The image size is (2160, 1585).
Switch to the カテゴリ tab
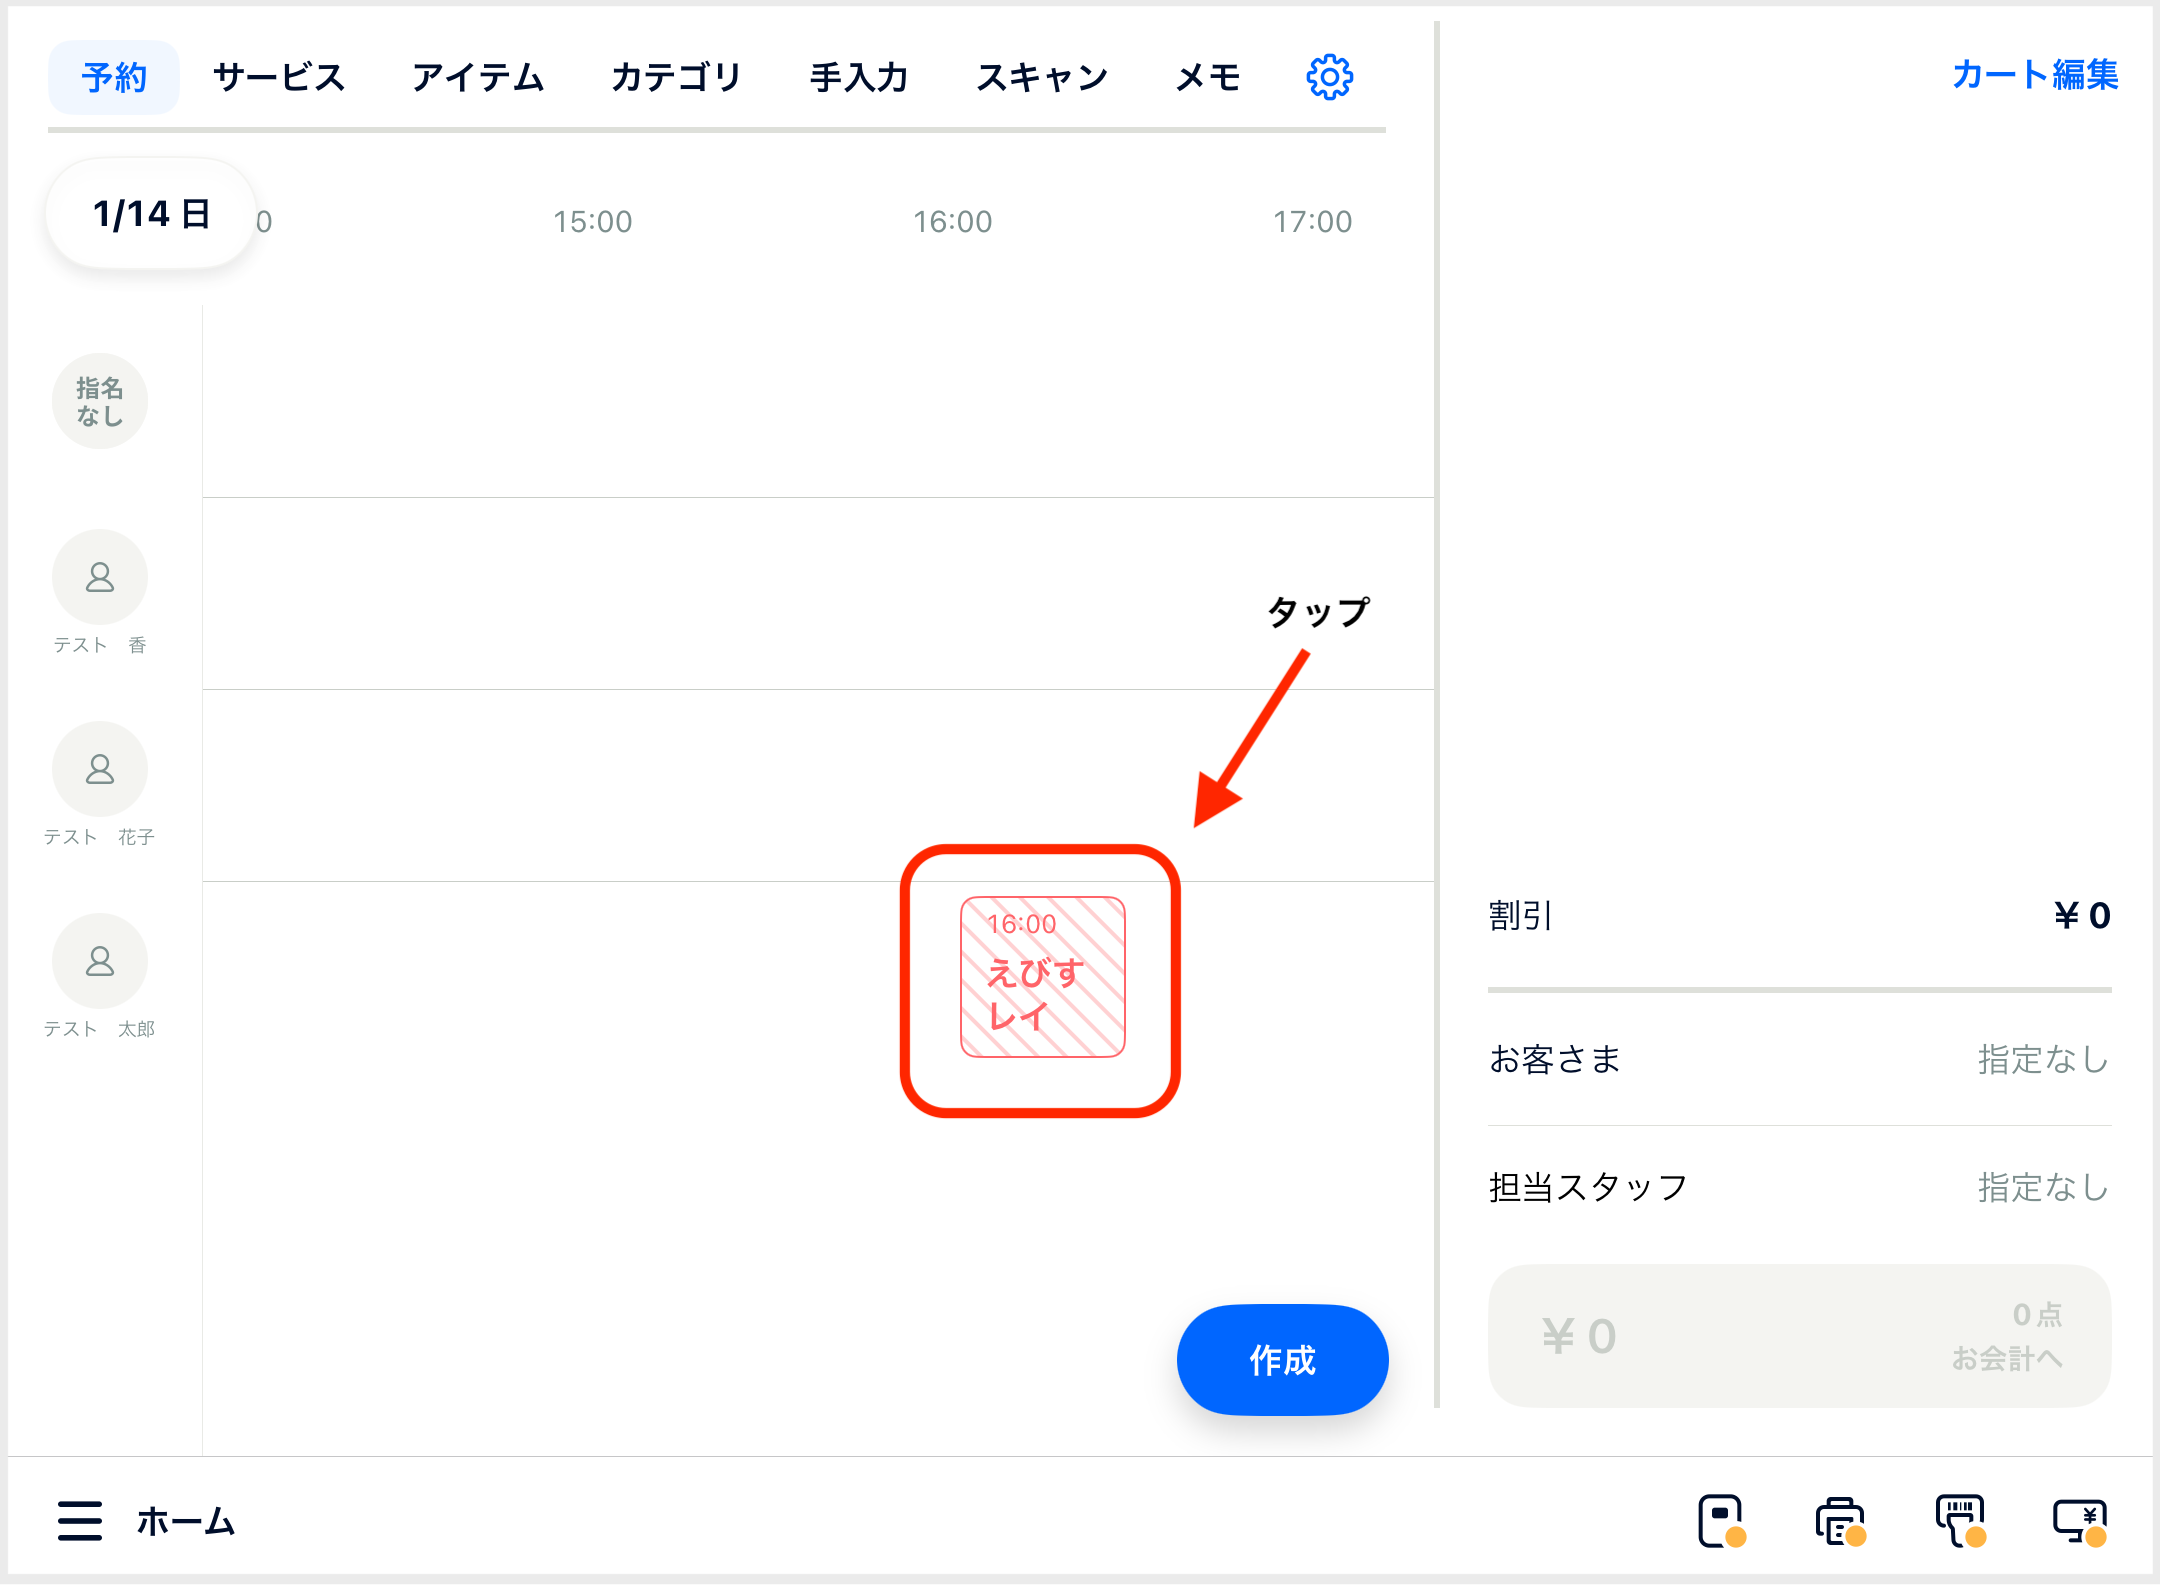pos(676,77)
